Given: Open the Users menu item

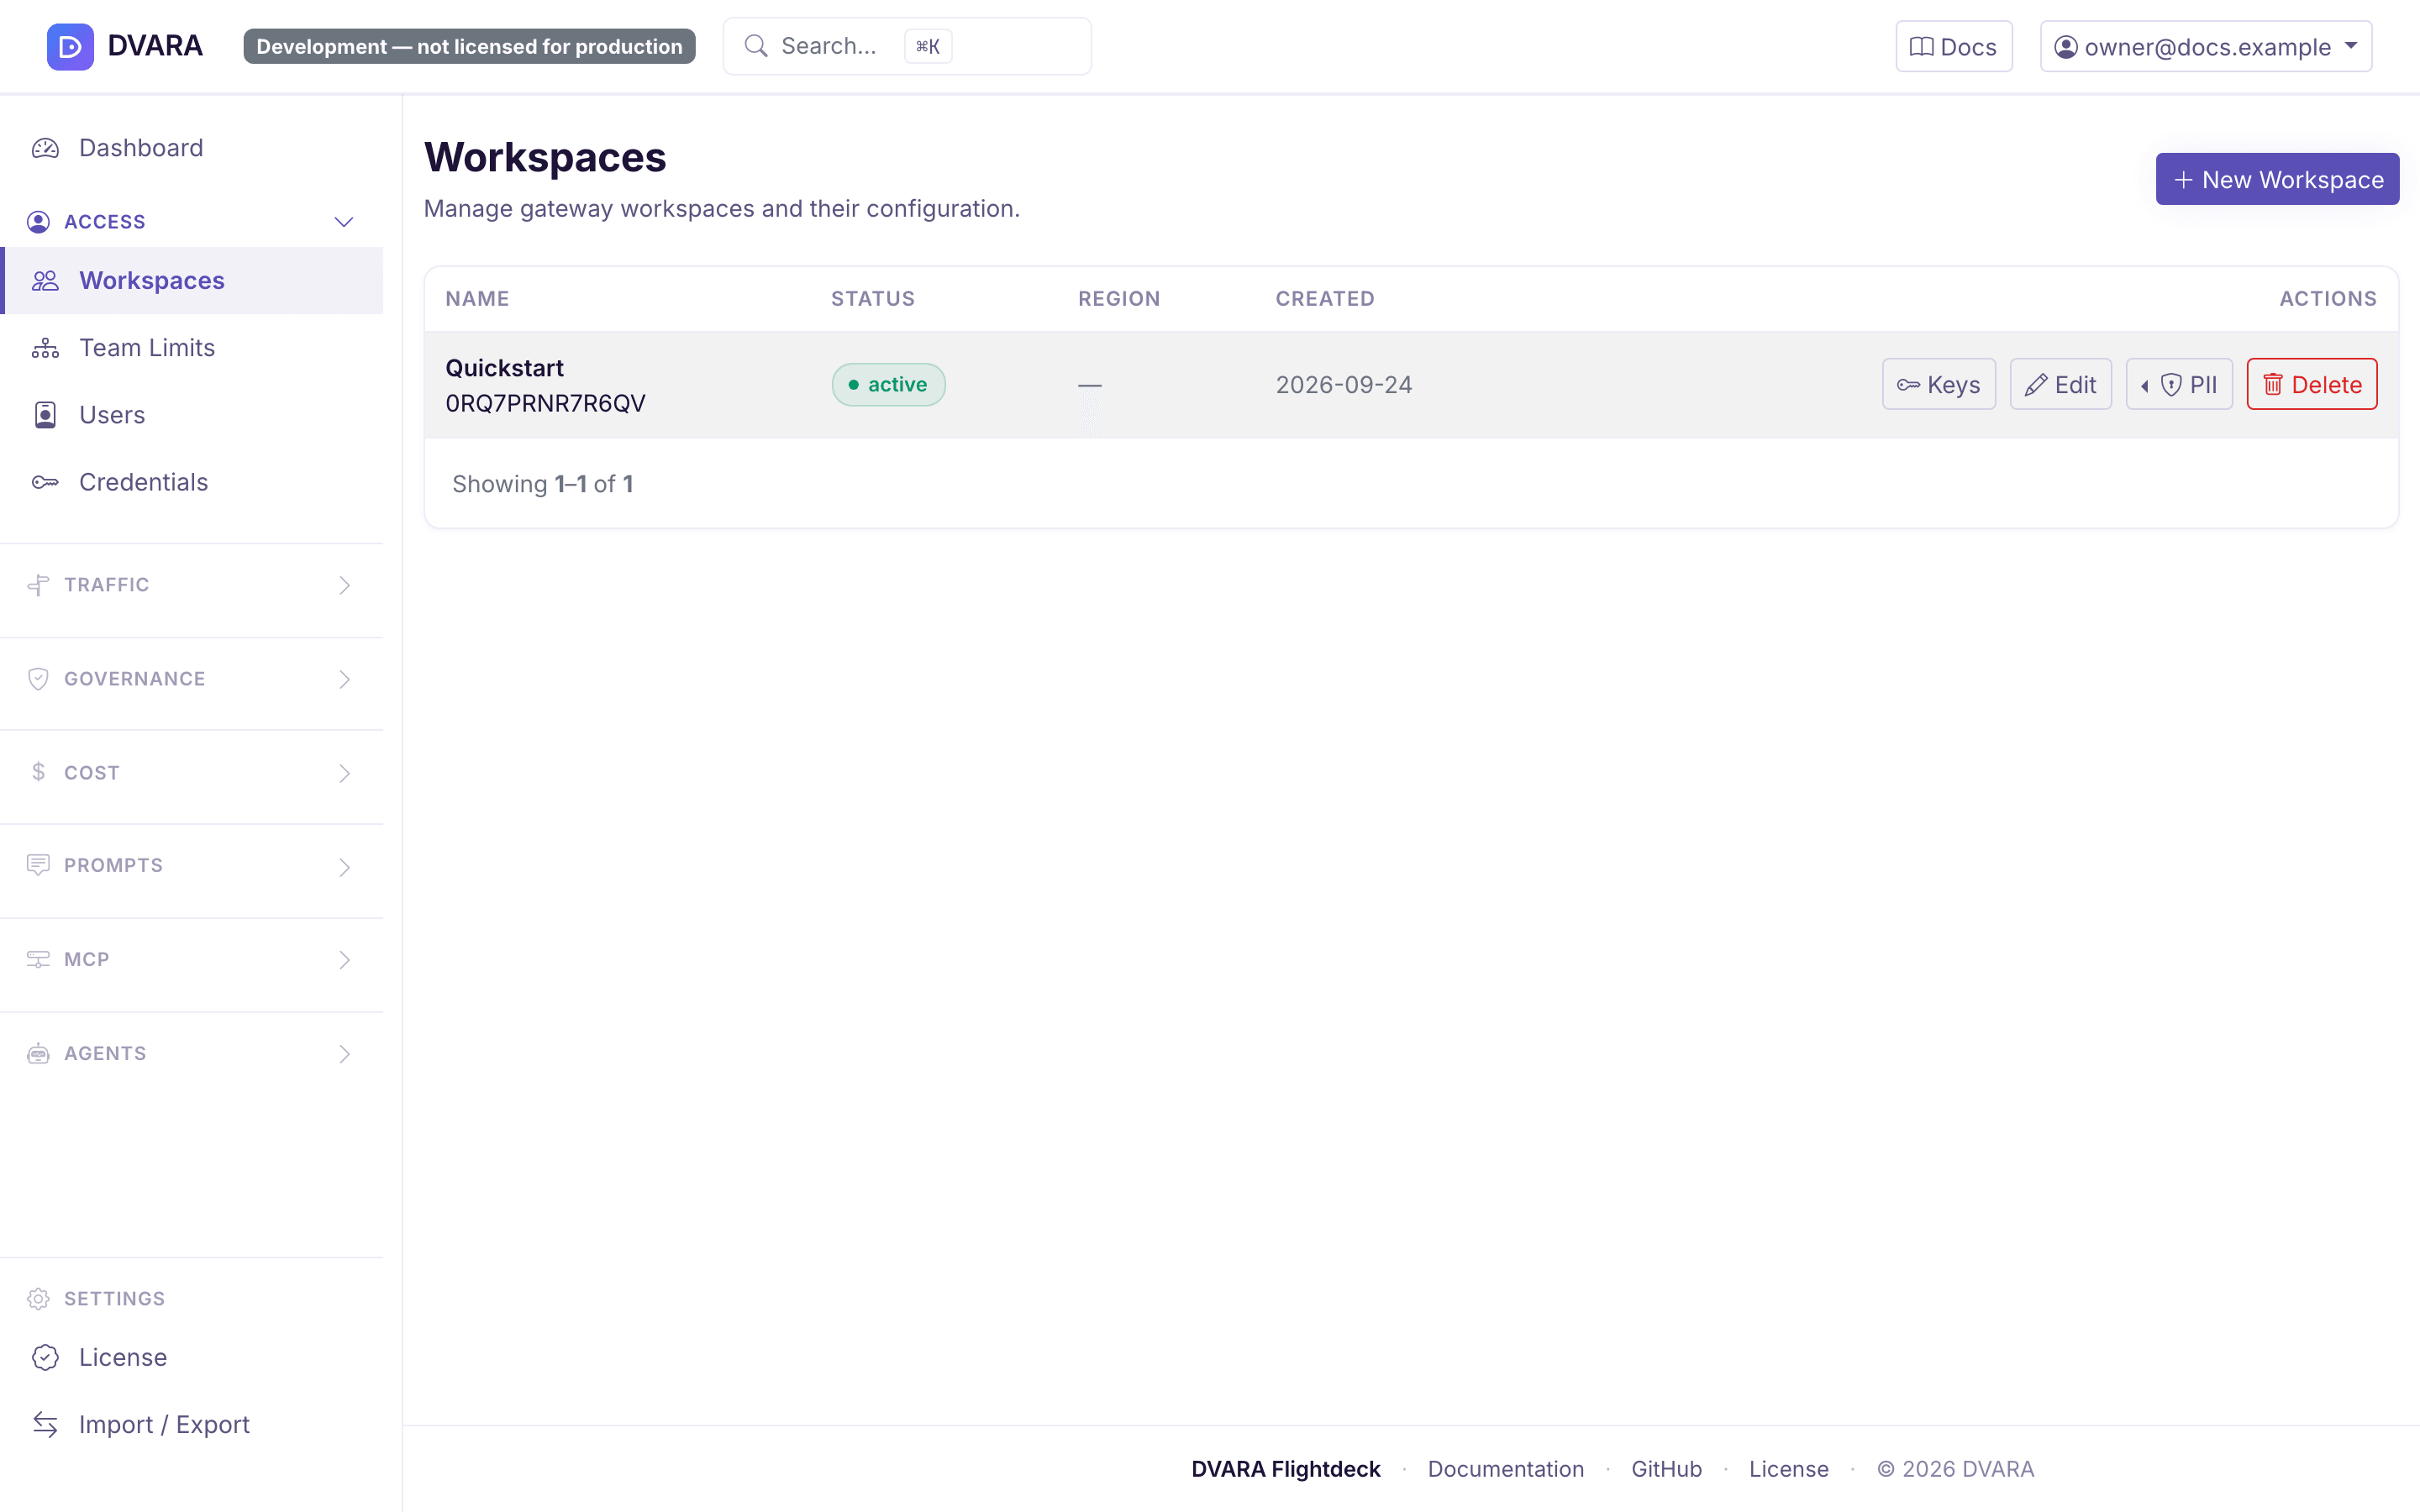Looking at the screenshot, I should (x=192, y=415).
